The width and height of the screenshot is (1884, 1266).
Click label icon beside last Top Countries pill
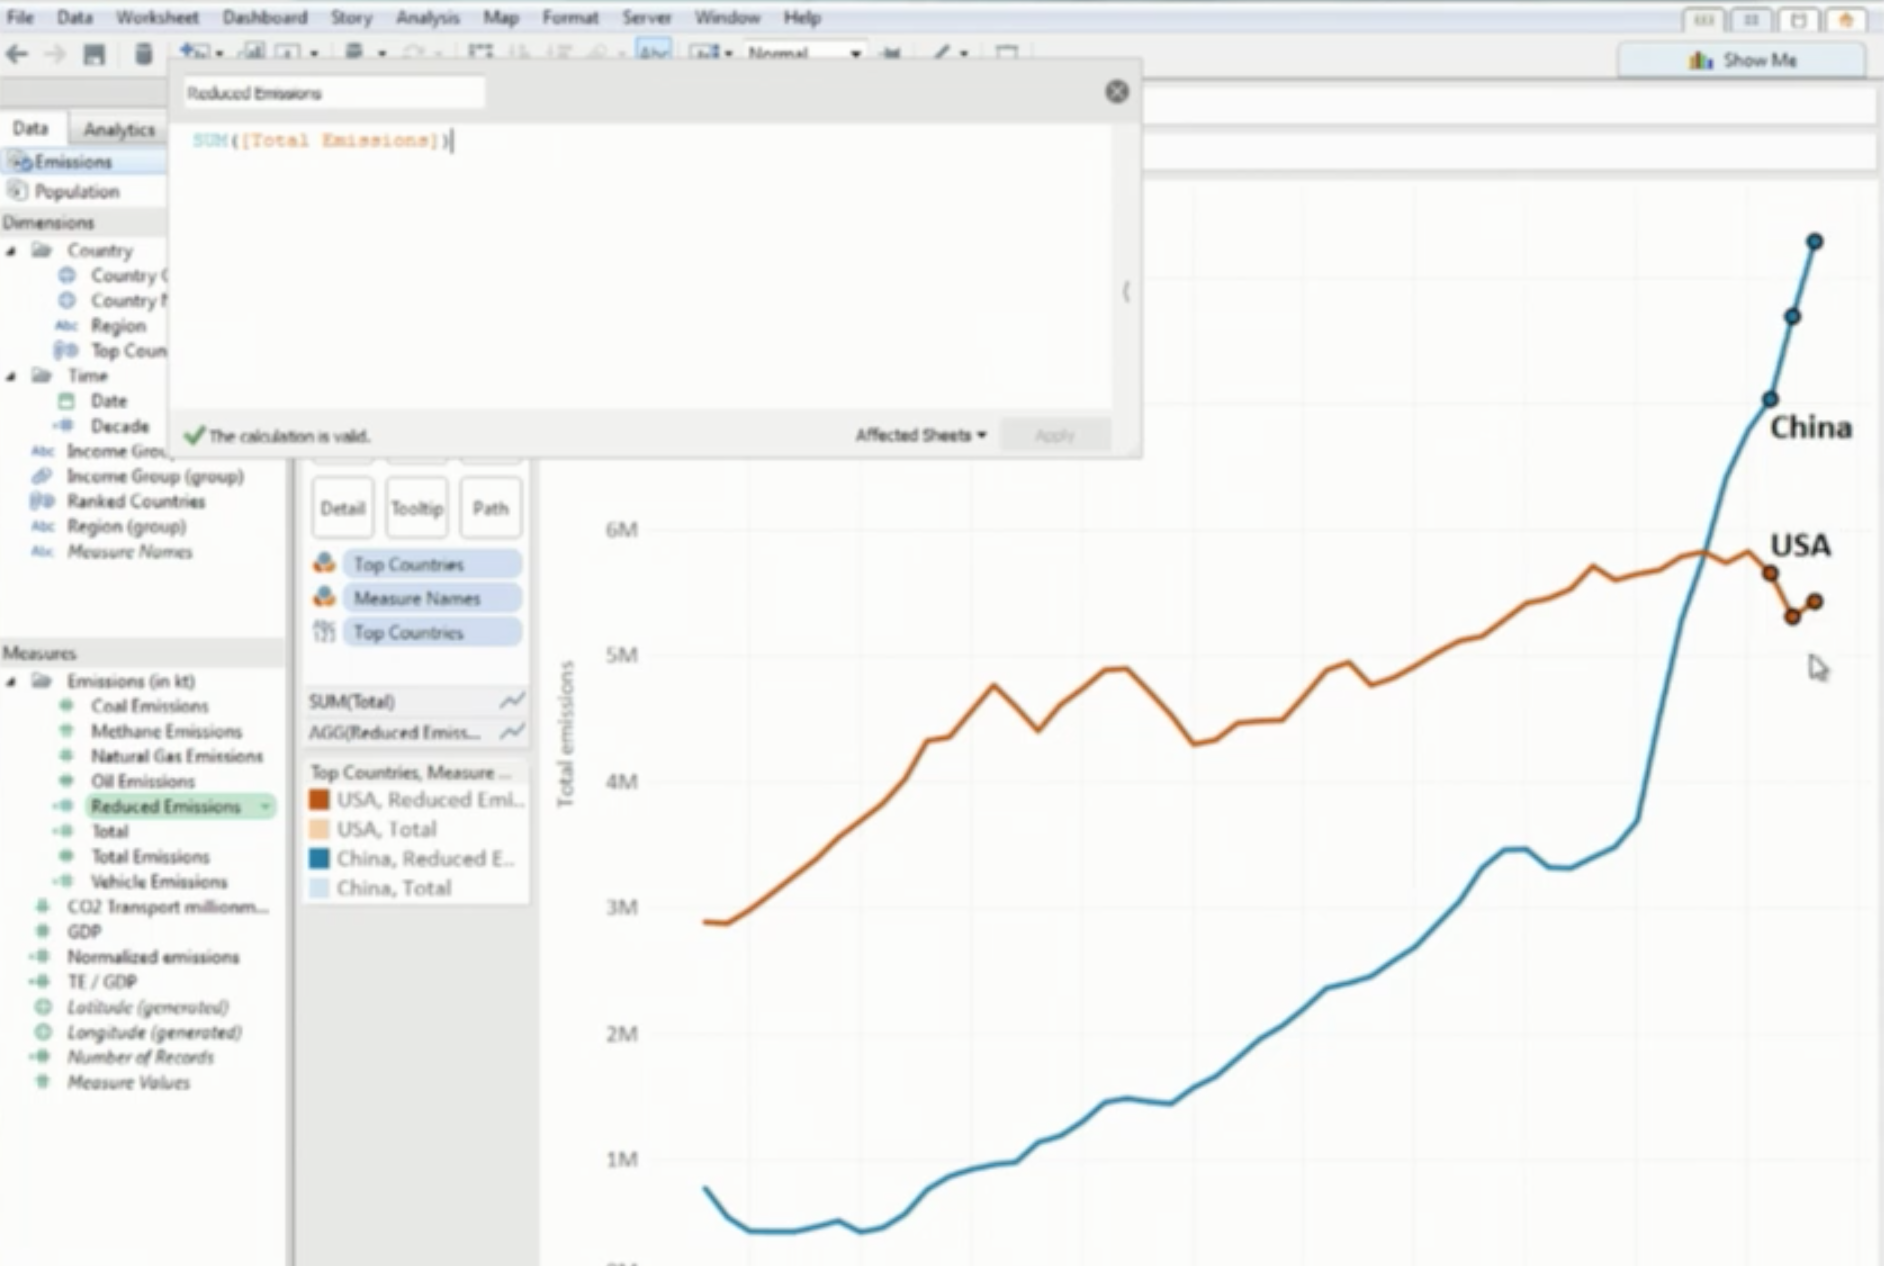pyautogui.click(x=324, y=632)
